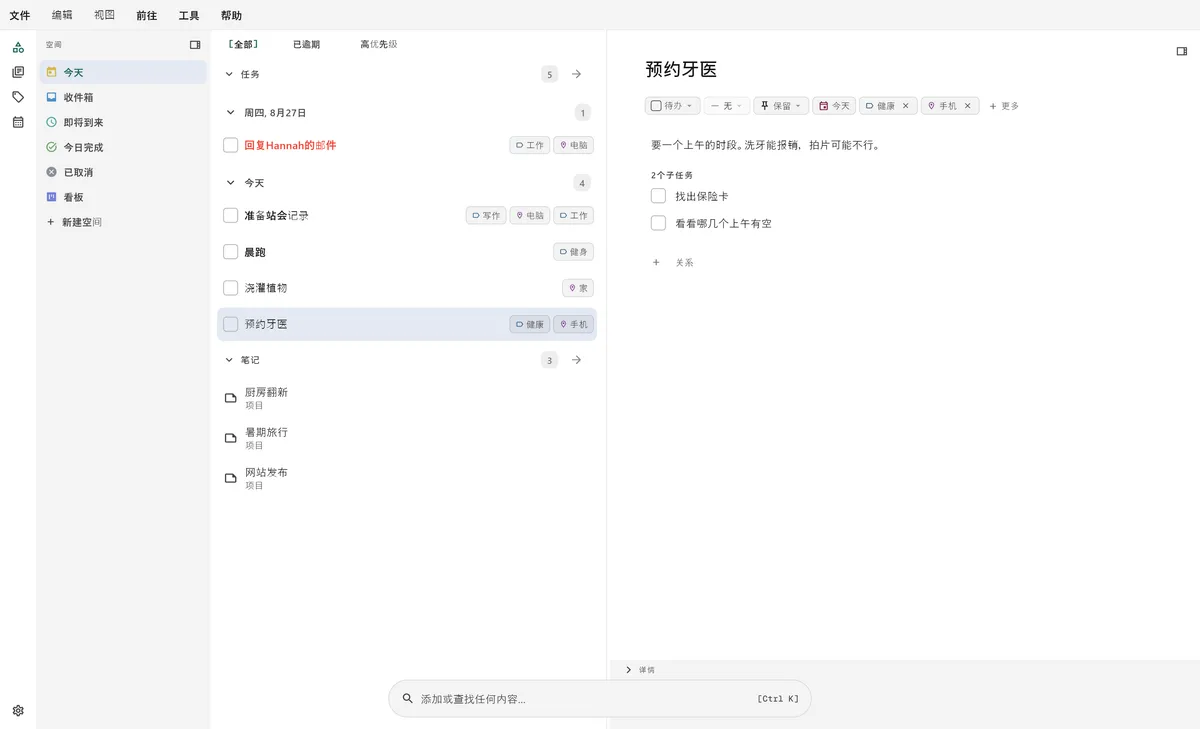1200x729 pixels.
Task: Create a new space with 新建空间
Action: [x=74, y=222]
